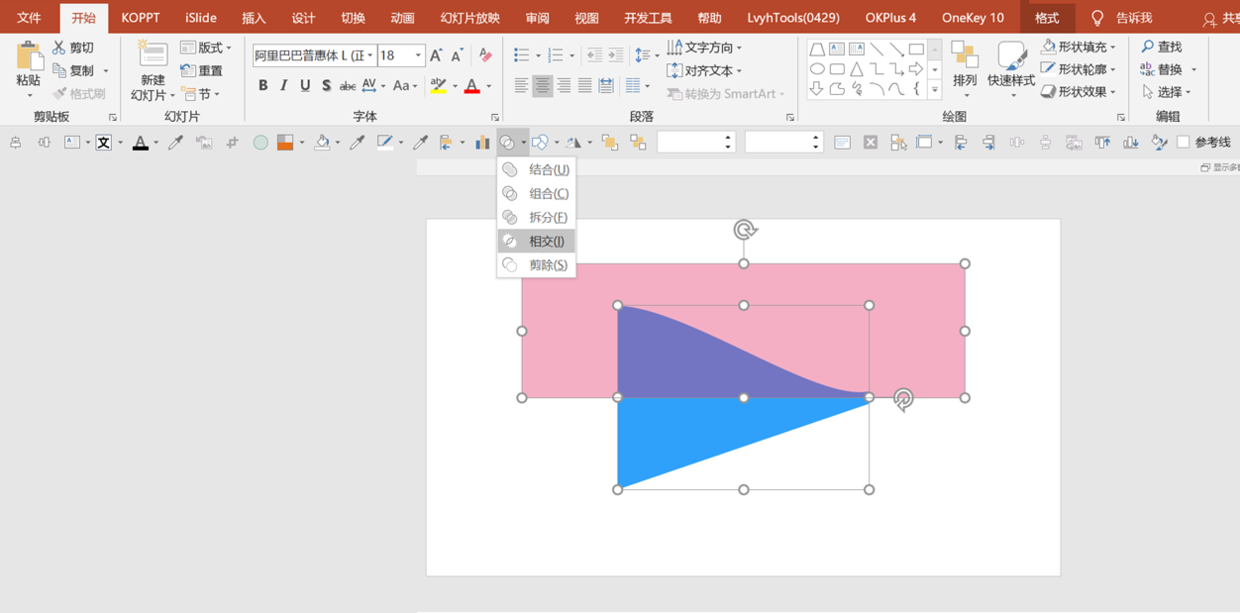Choose 拆分(F) in the merge shapes menu
Viewport: 1240px width, 613px height.
[x=536, y=217]
